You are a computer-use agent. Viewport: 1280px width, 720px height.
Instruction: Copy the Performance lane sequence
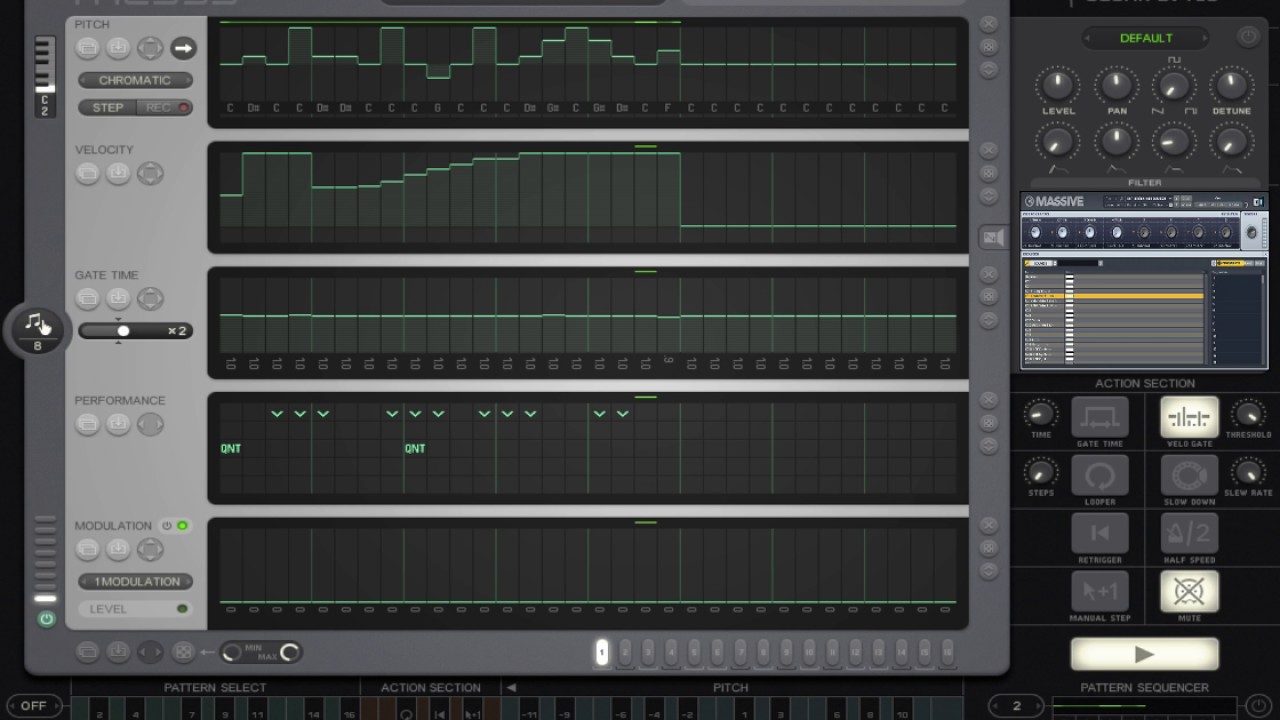click(88, 424)
